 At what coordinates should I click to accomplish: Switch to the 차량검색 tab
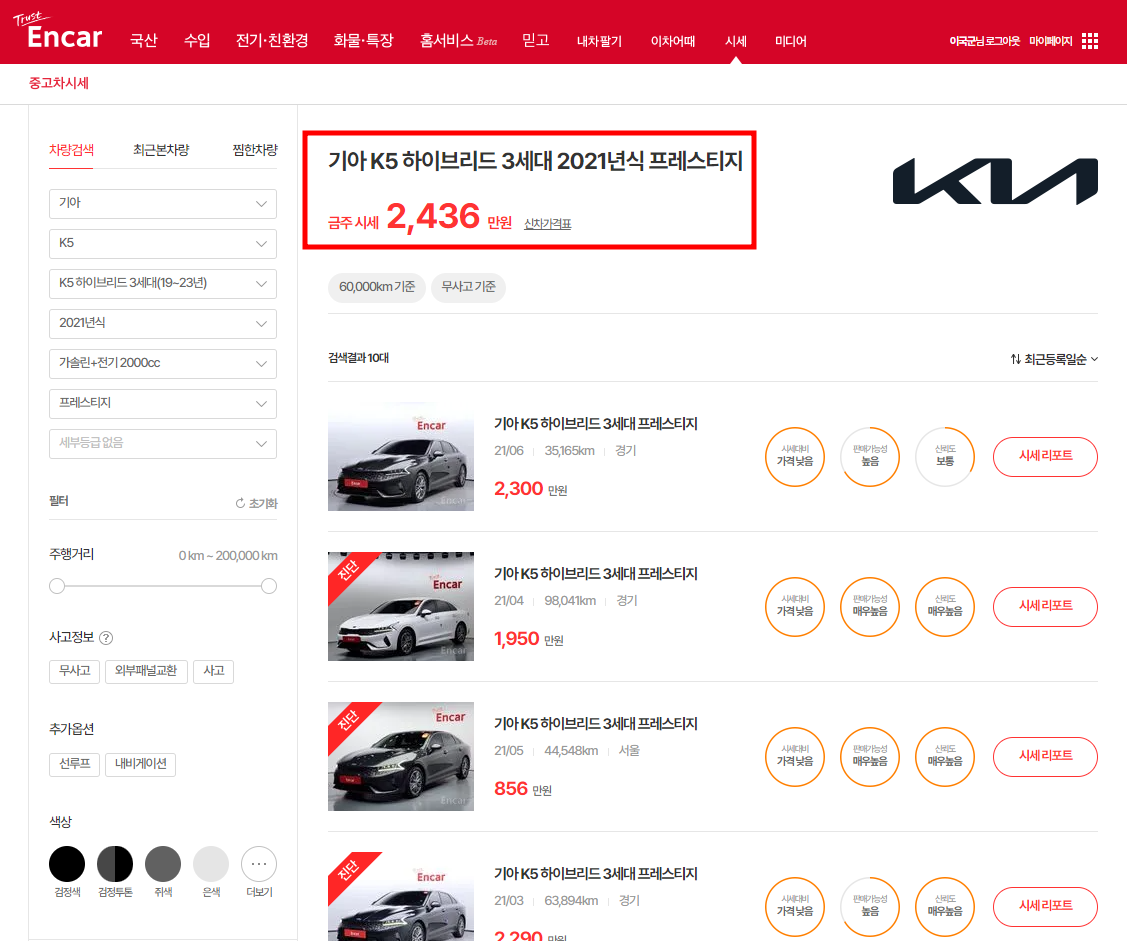point(71,150)
